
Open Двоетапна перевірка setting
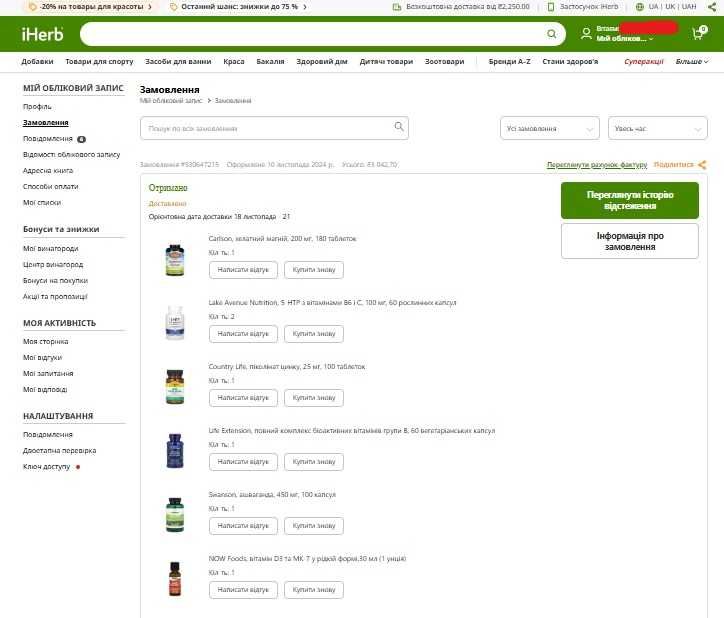tap(60, 451)
